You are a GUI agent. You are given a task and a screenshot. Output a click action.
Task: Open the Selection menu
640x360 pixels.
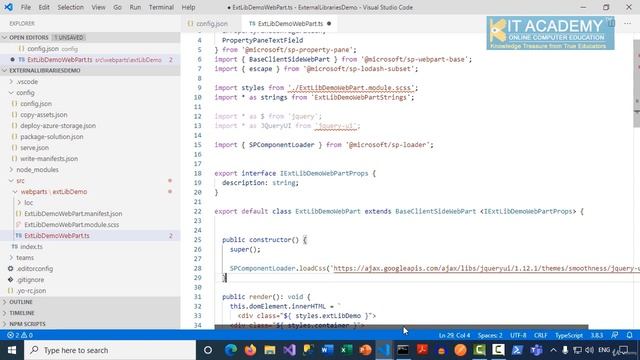click(x=70, y=7)
